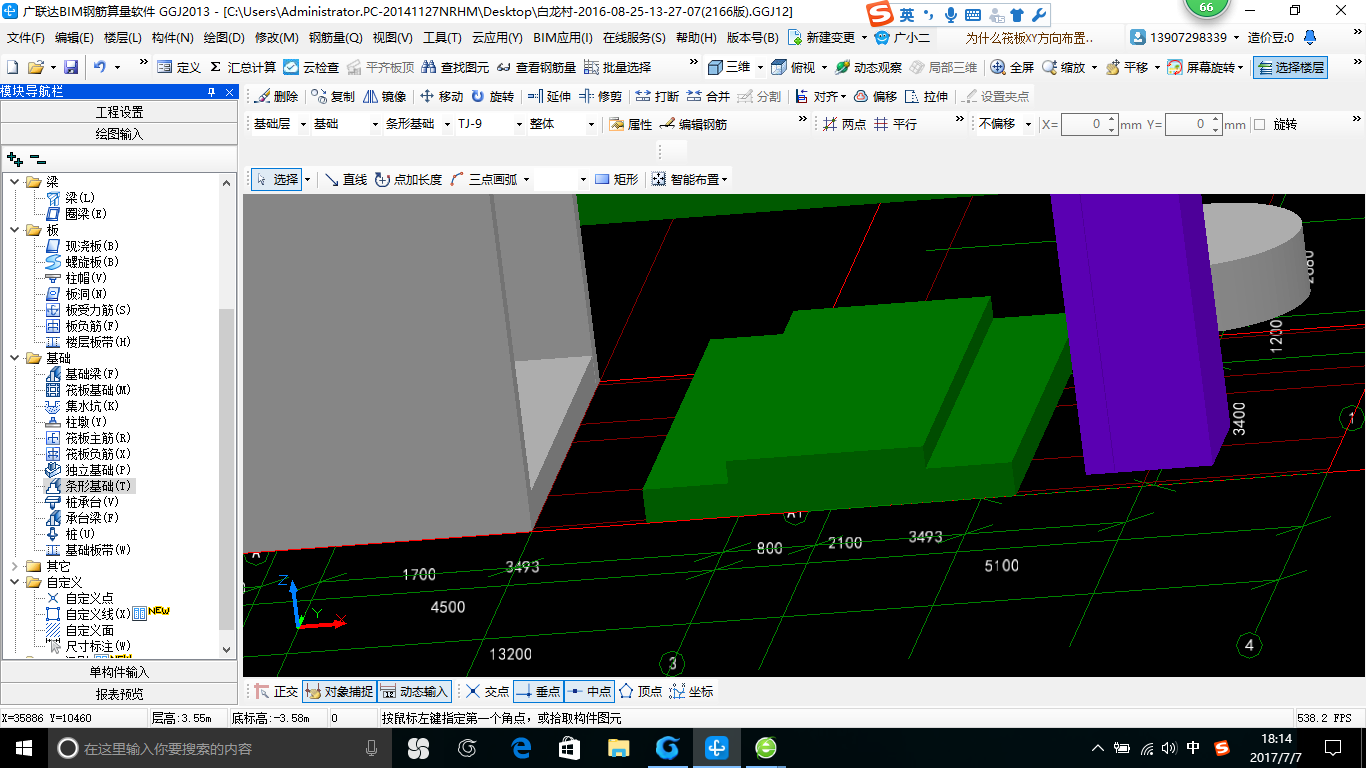The width and height of the screenshot is (1366, 768).
Task: Open the 在线服务(S) menu
Action: pos(634,38)
